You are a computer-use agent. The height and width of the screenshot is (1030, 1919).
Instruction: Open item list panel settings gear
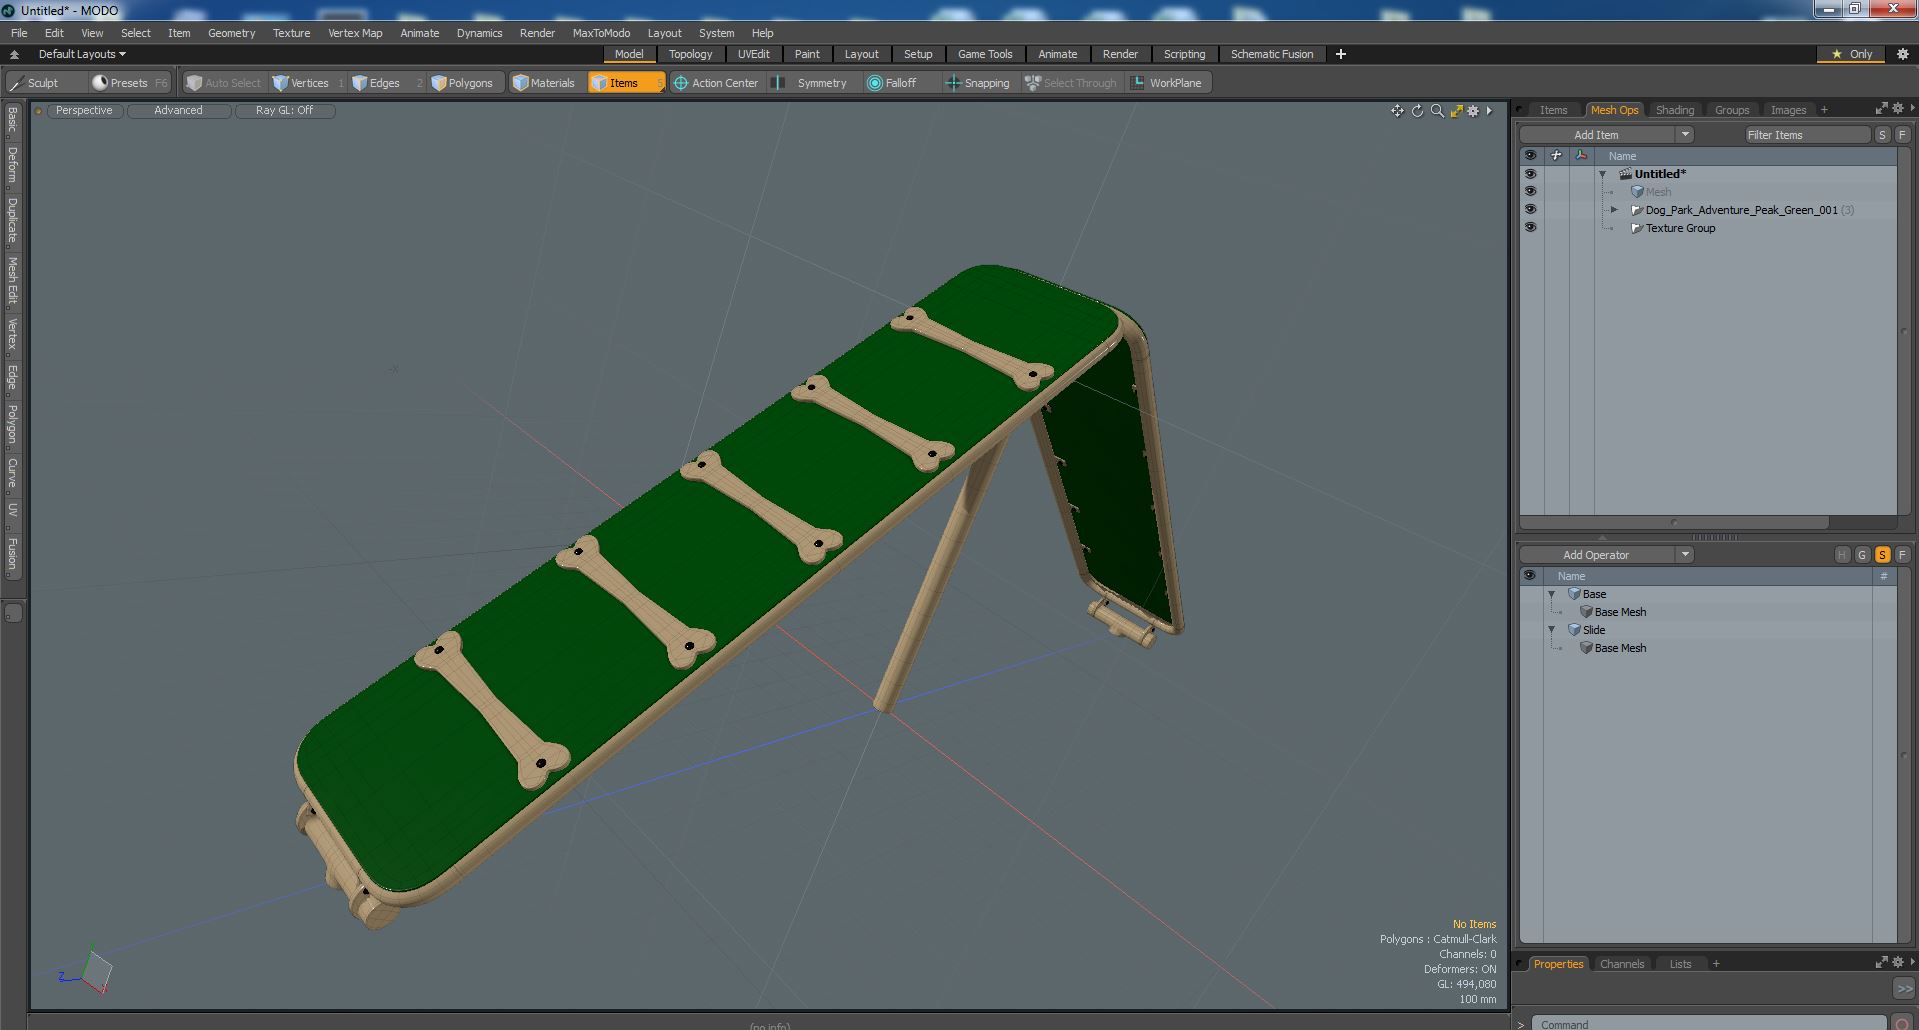click(1899, 108)
